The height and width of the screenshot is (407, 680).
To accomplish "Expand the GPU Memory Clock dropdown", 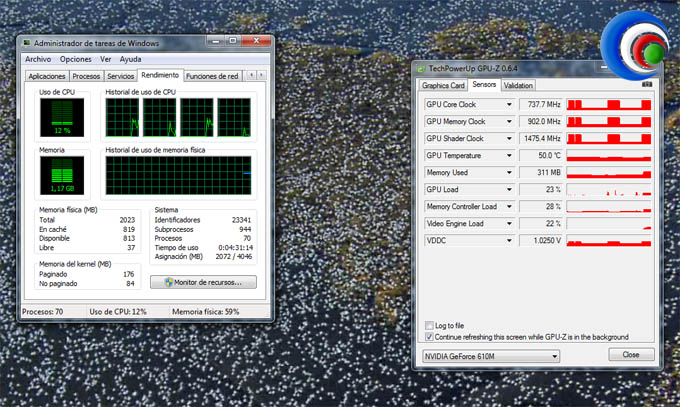I will 509,121.
